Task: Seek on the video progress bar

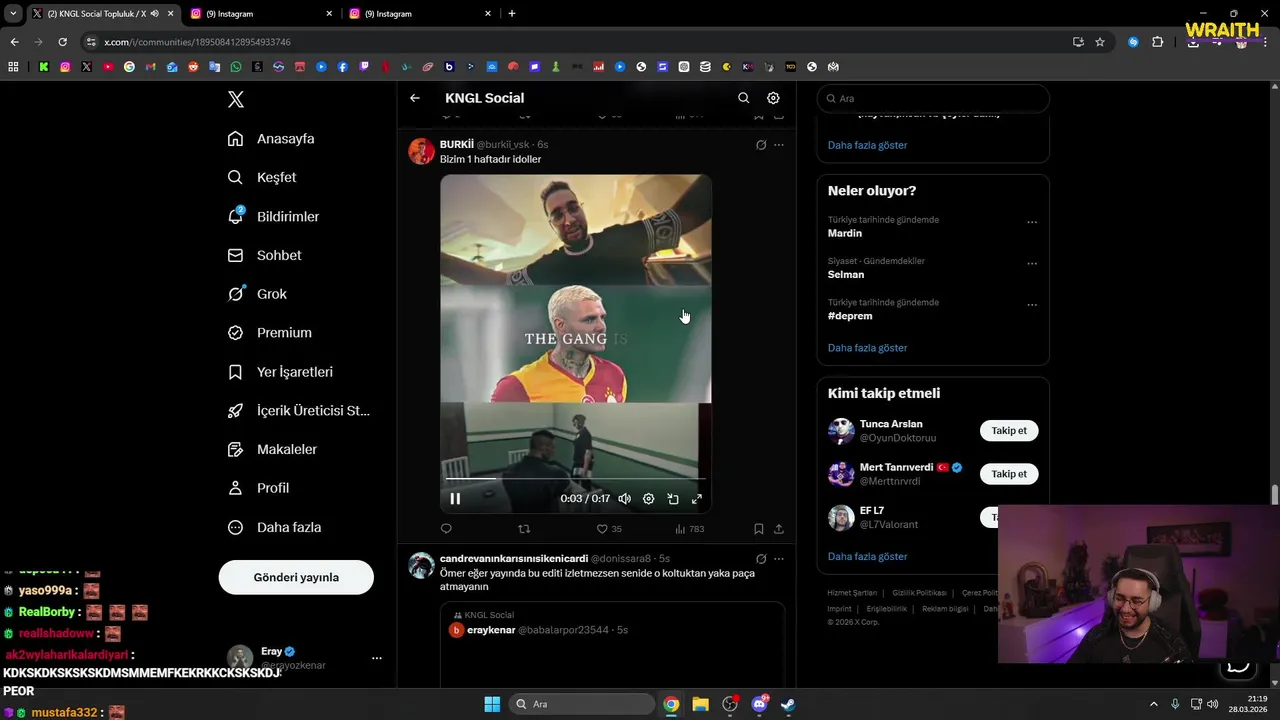Action: [575, 479]
